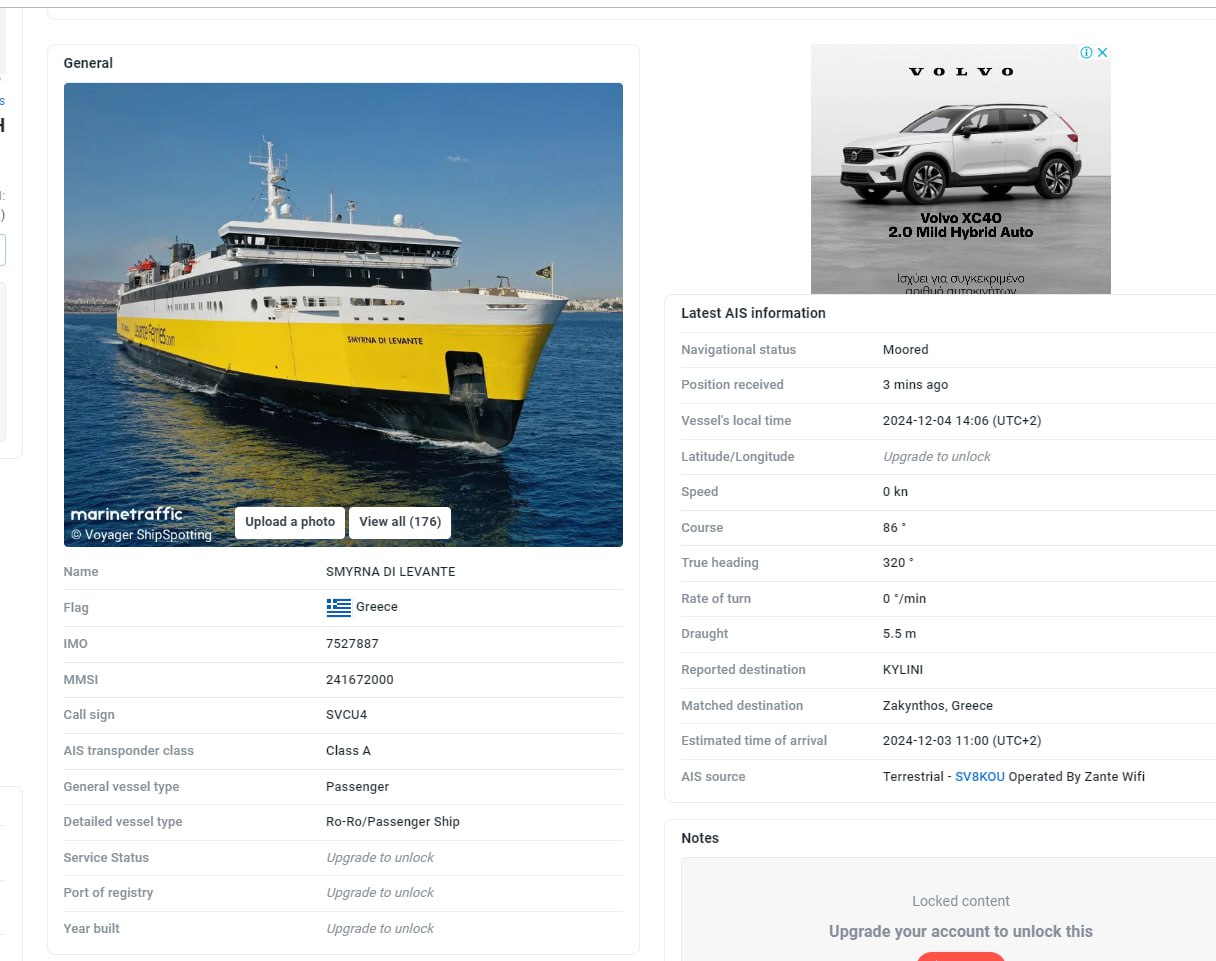Click the marinetraffic watermark logo
Viewport: 1216px width, 961px height.
[127, 514]
